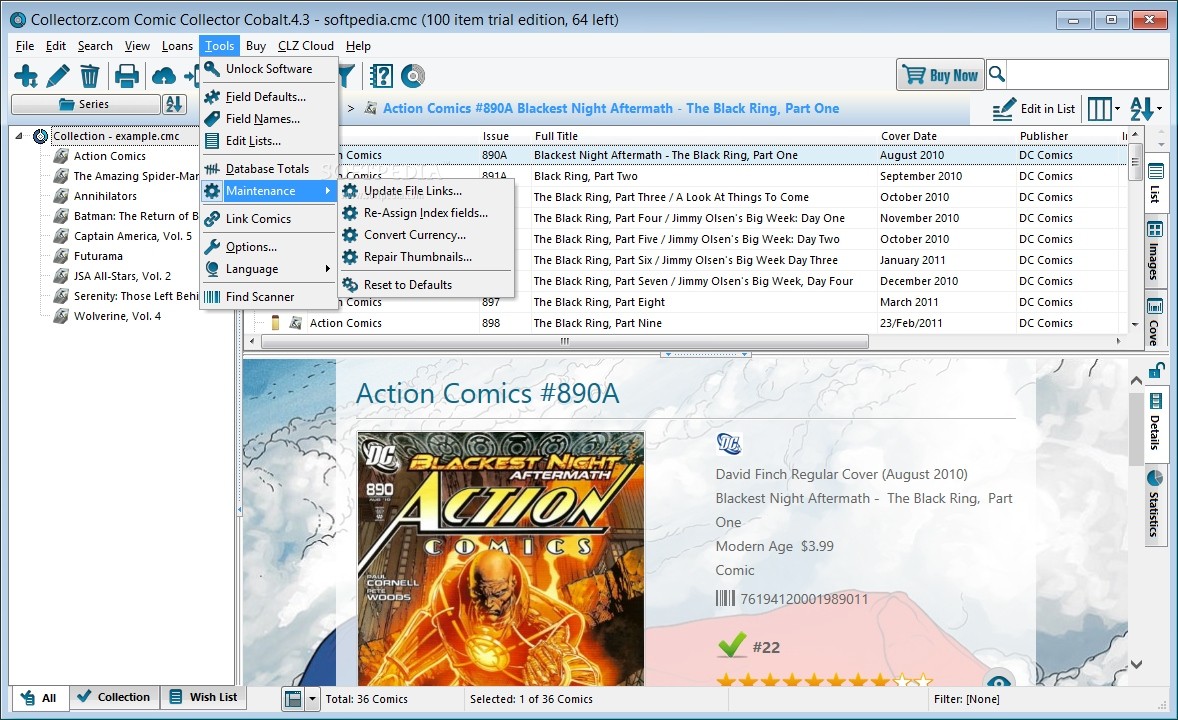Choose Find Scanner menu entry

pos(269,297)
